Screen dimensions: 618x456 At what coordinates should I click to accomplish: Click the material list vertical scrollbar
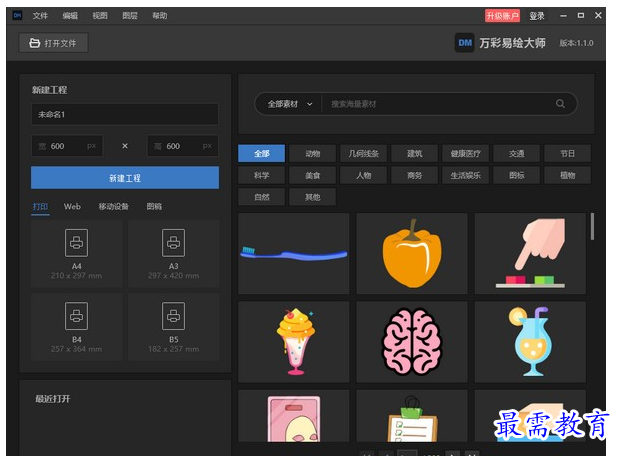tap(592, 227)
